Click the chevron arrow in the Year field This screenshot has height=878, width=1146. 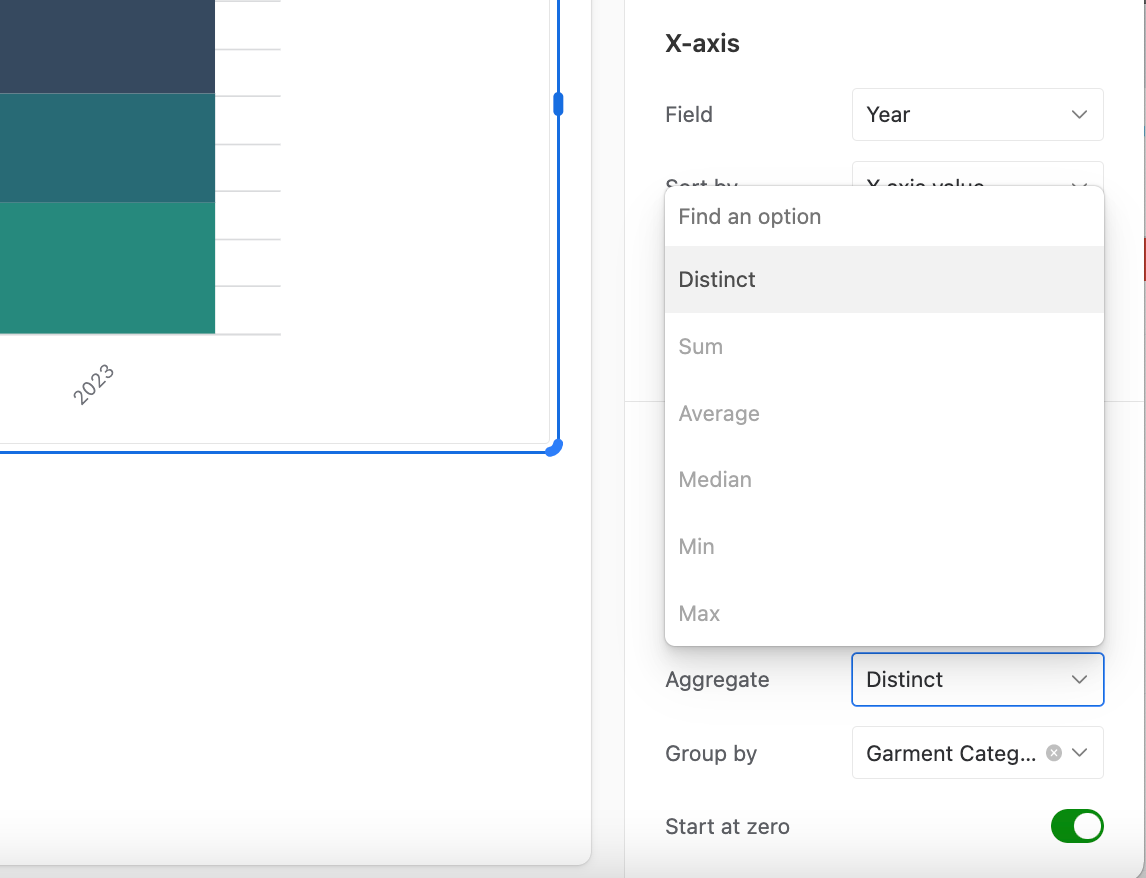1079,114
